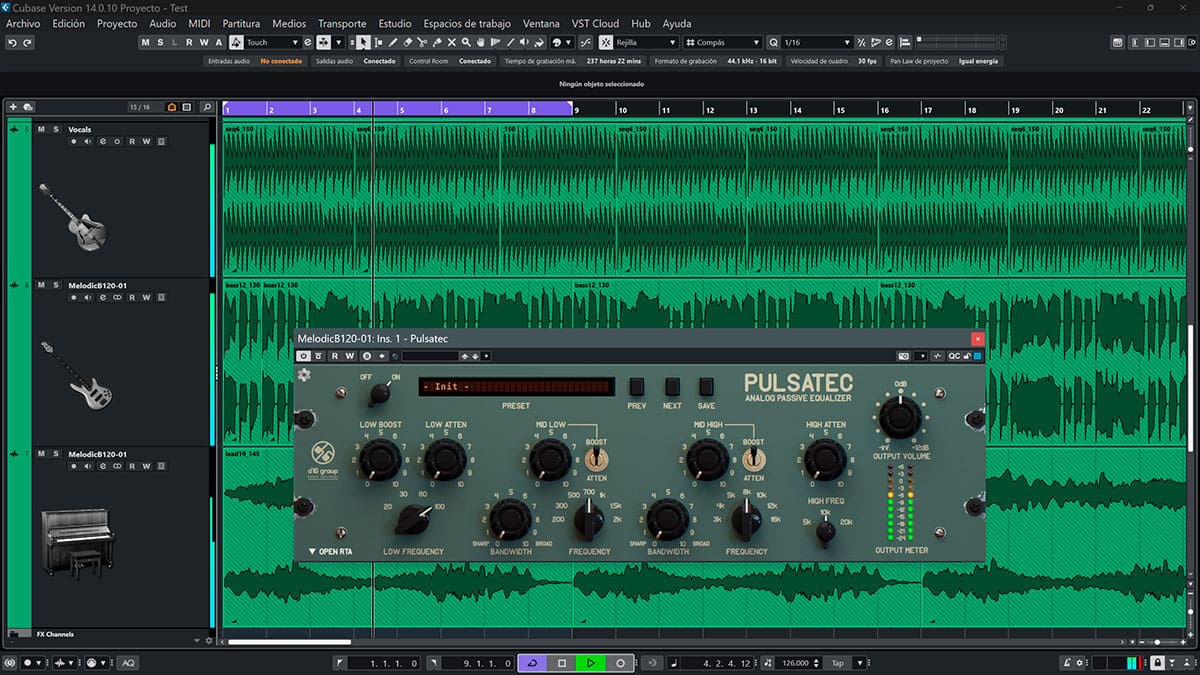Open the Ayuda menu
The image size is (1200, 675).
[677, 23]
